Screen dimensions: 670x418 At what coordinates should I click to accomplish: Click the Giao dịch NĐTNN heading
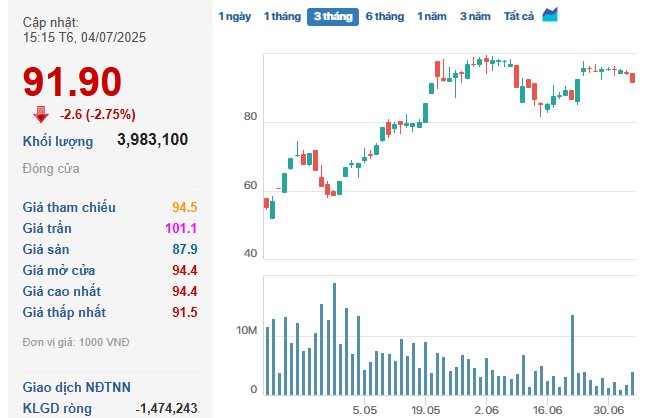coord(77,387)
